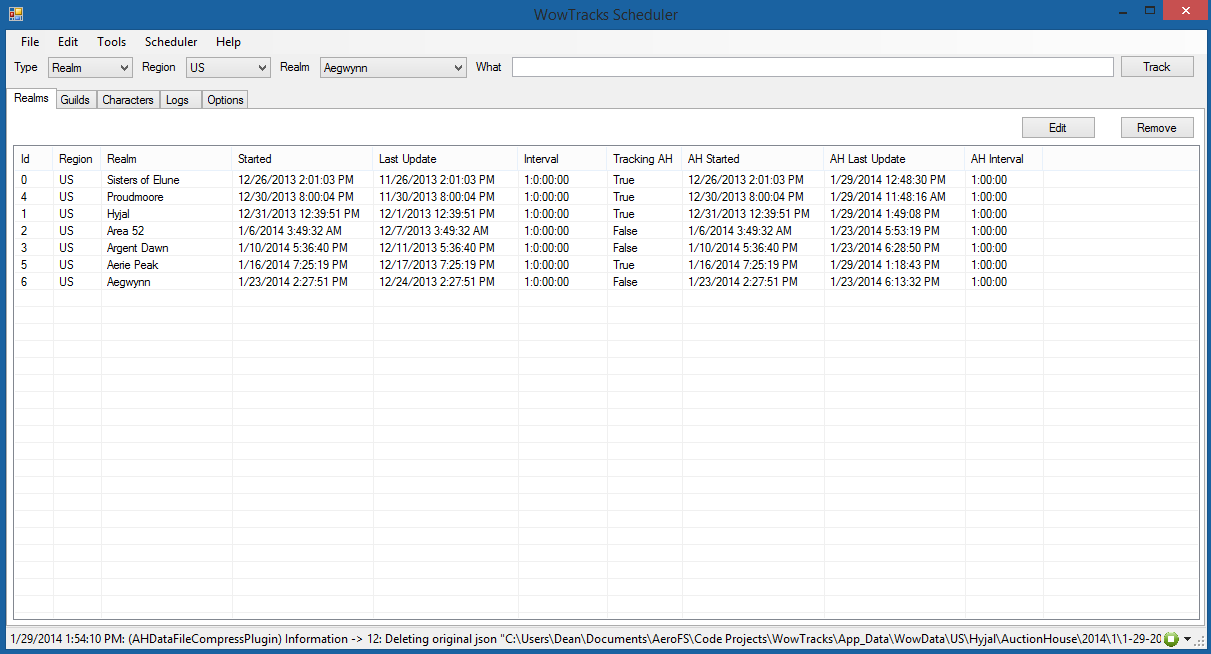Open the Scheduler menu
Screen dimensions: 1211x654
coord(171,42)
